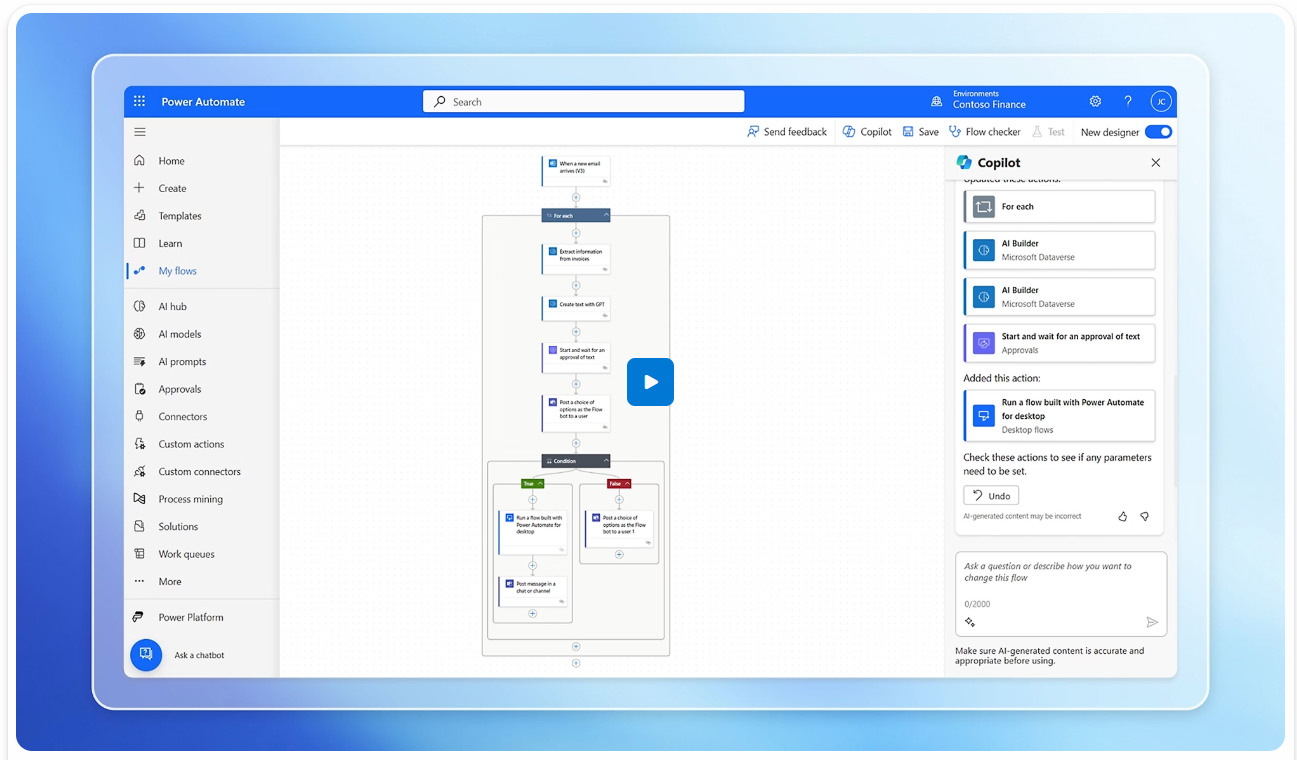This screenshot has width=1297, height=760.
Task: Toggle the New designer switch
Action: 1159,131
